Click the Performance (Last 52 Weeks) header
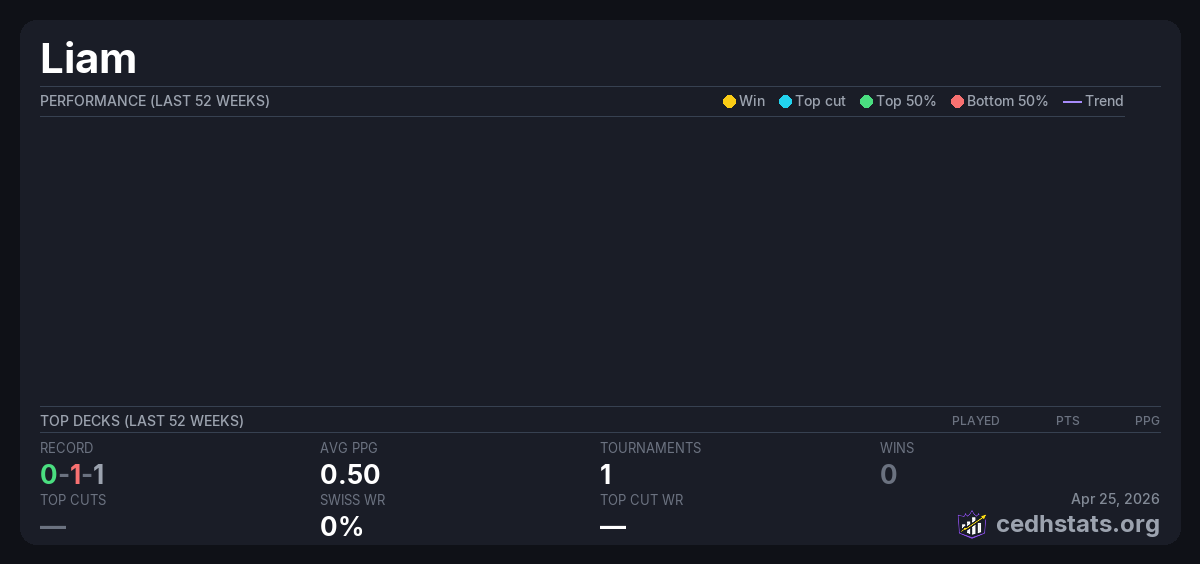Viewport: 1200px width, 564px height. [x=155, y=101]
